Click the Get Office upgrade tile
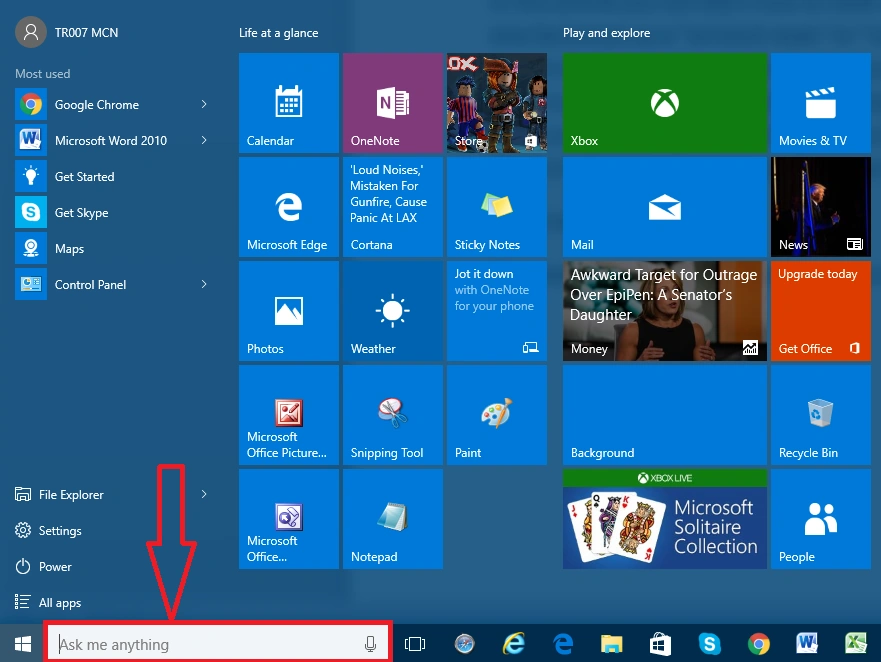881x662 pixels. coord(821,311)
